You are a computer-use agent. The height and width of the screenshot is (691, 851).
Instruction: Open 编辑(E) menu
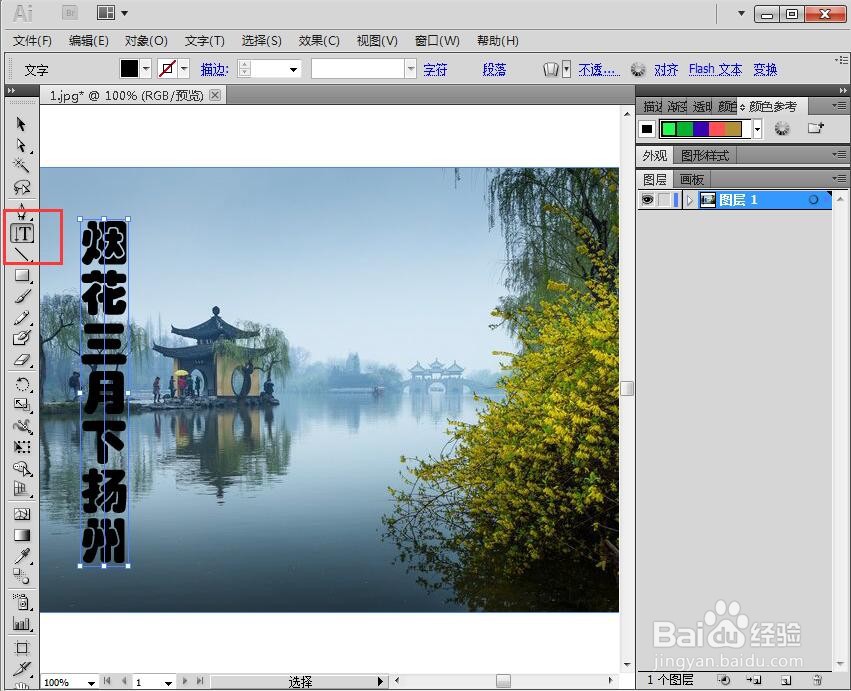88,41
